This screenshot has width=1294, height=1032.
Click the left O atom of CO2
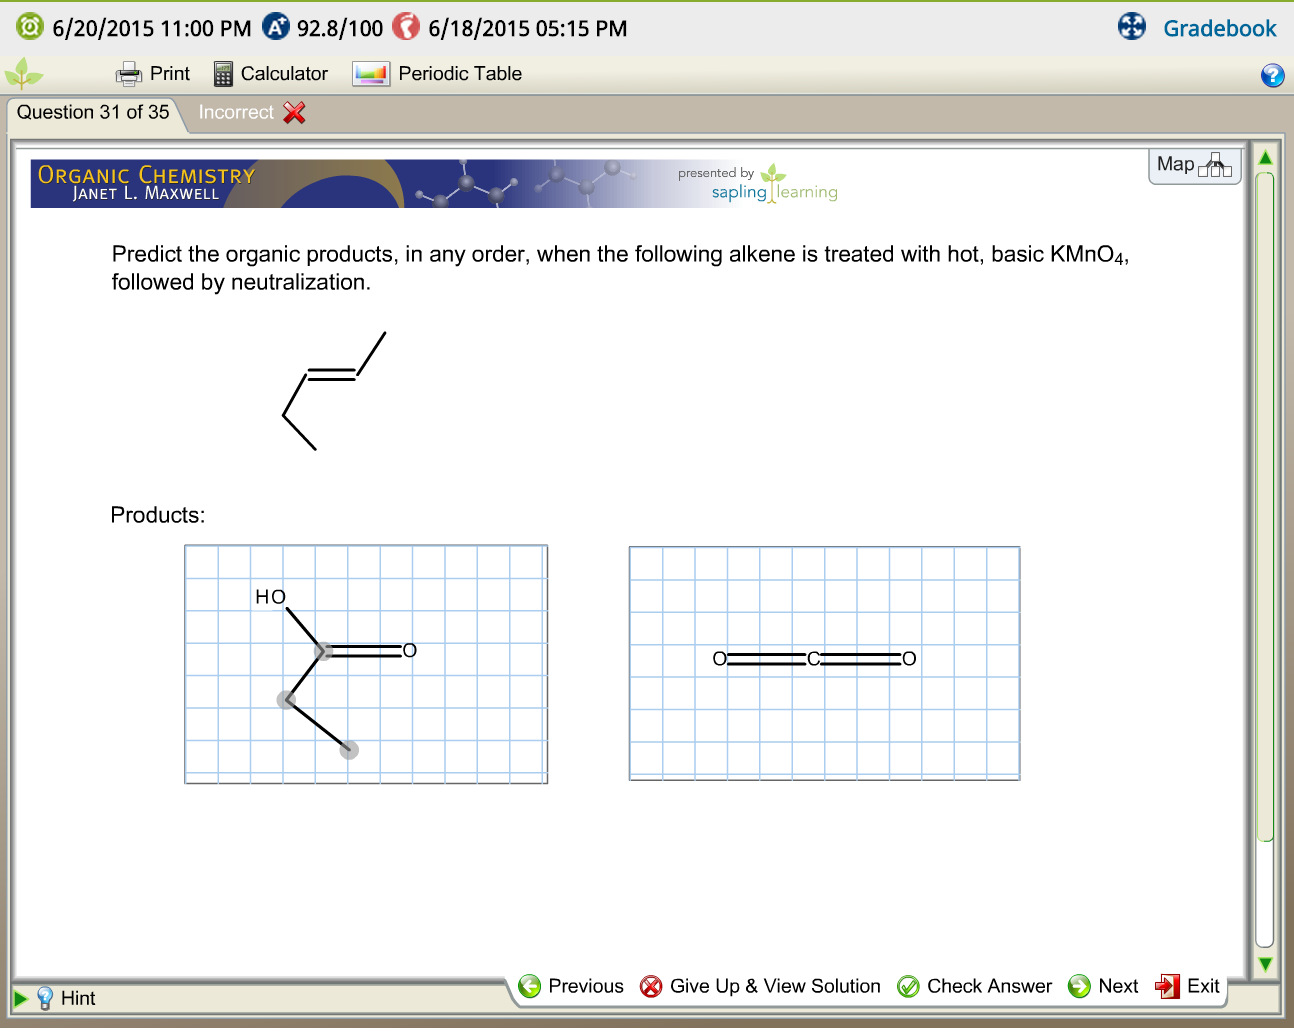(x=719, y=658)
